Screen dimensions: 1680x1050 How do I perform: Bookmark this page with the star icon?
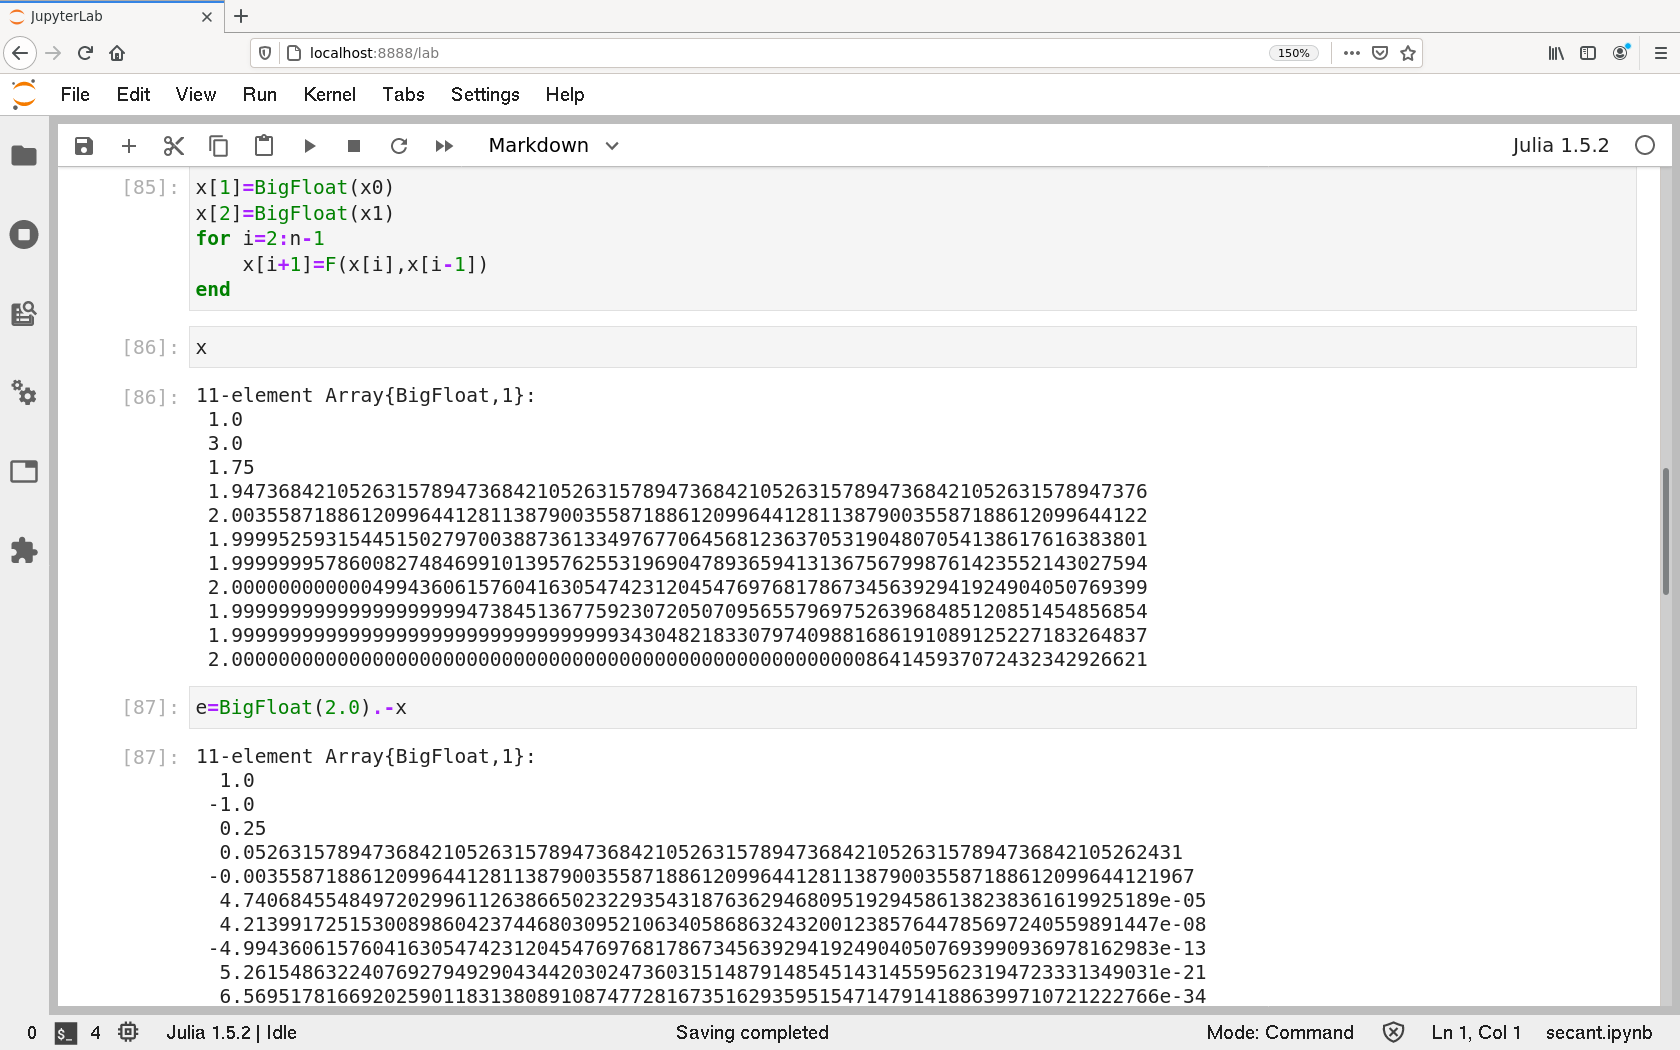click(x=1408, y=53)
